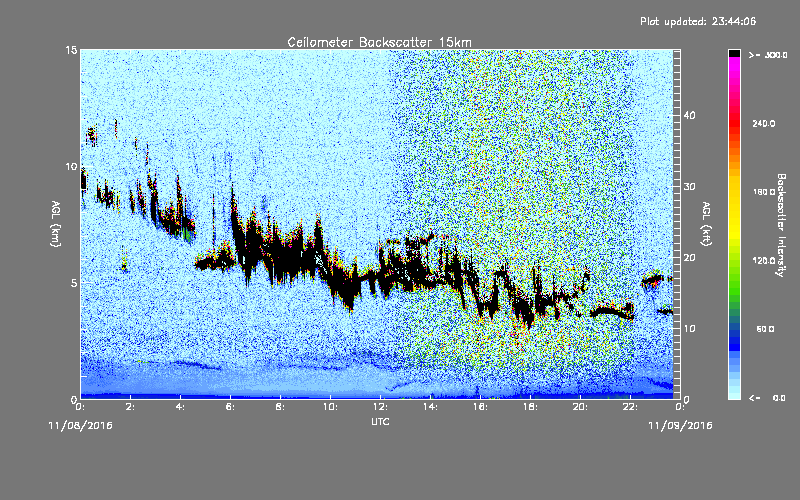Click the '12:' hour tick on time axis
The image size is (800, 500).
(380, 407)
